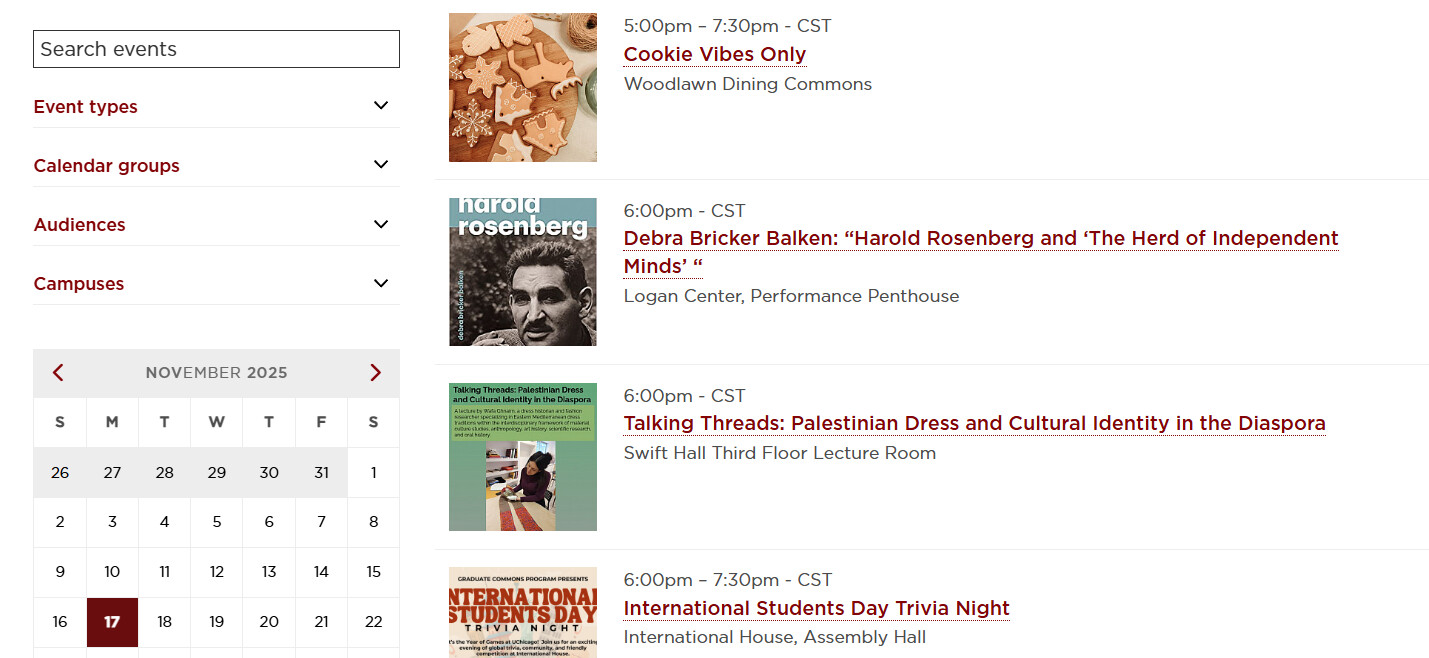Click the Talking Threads poster thumbnail

tap(523, 457)
